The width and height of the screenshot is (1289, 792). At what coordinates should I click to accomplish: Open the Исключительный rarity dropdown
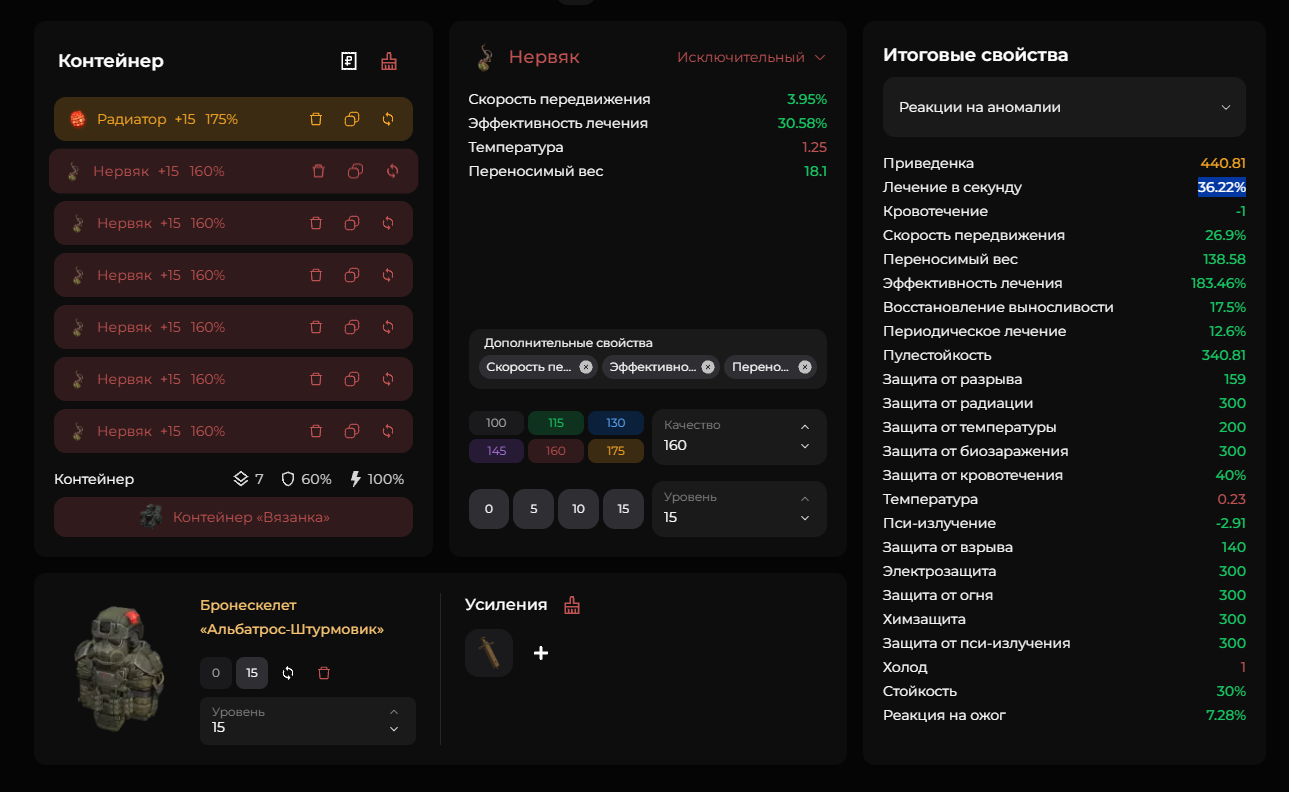[751, 58]
